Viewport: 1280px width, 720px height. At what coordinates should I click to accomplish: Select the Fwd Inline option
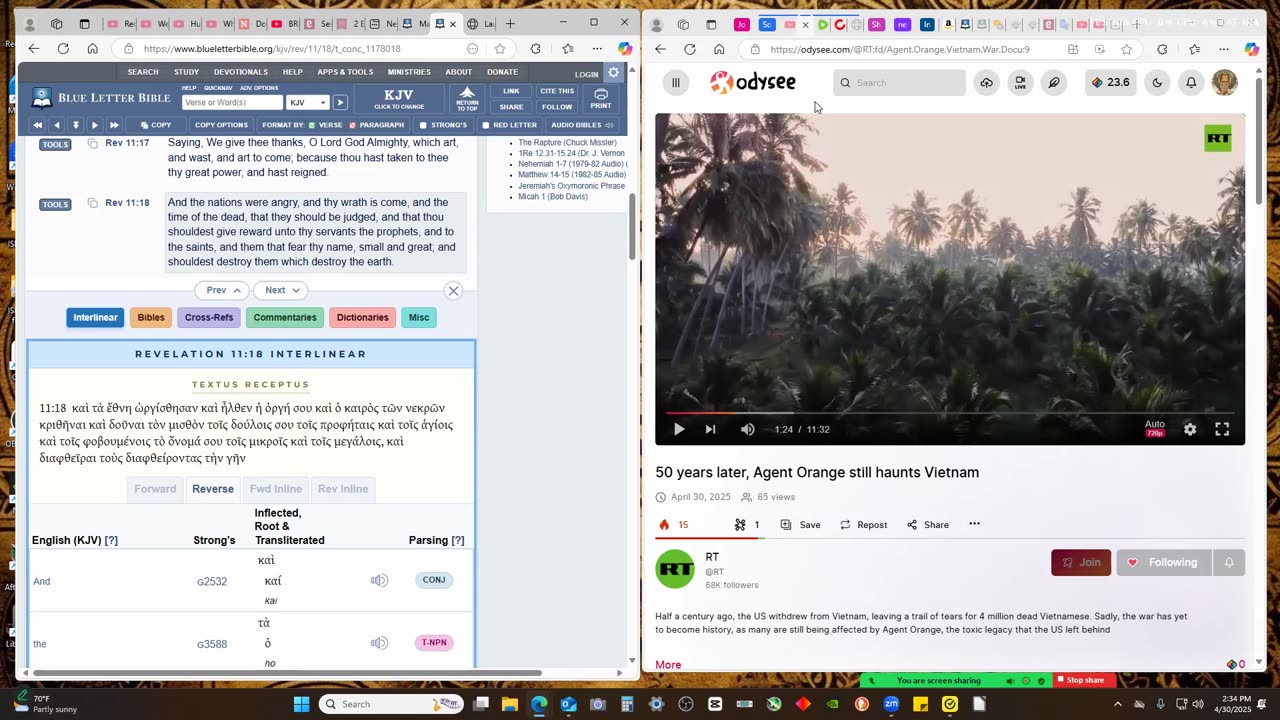(x=276, y=489)
